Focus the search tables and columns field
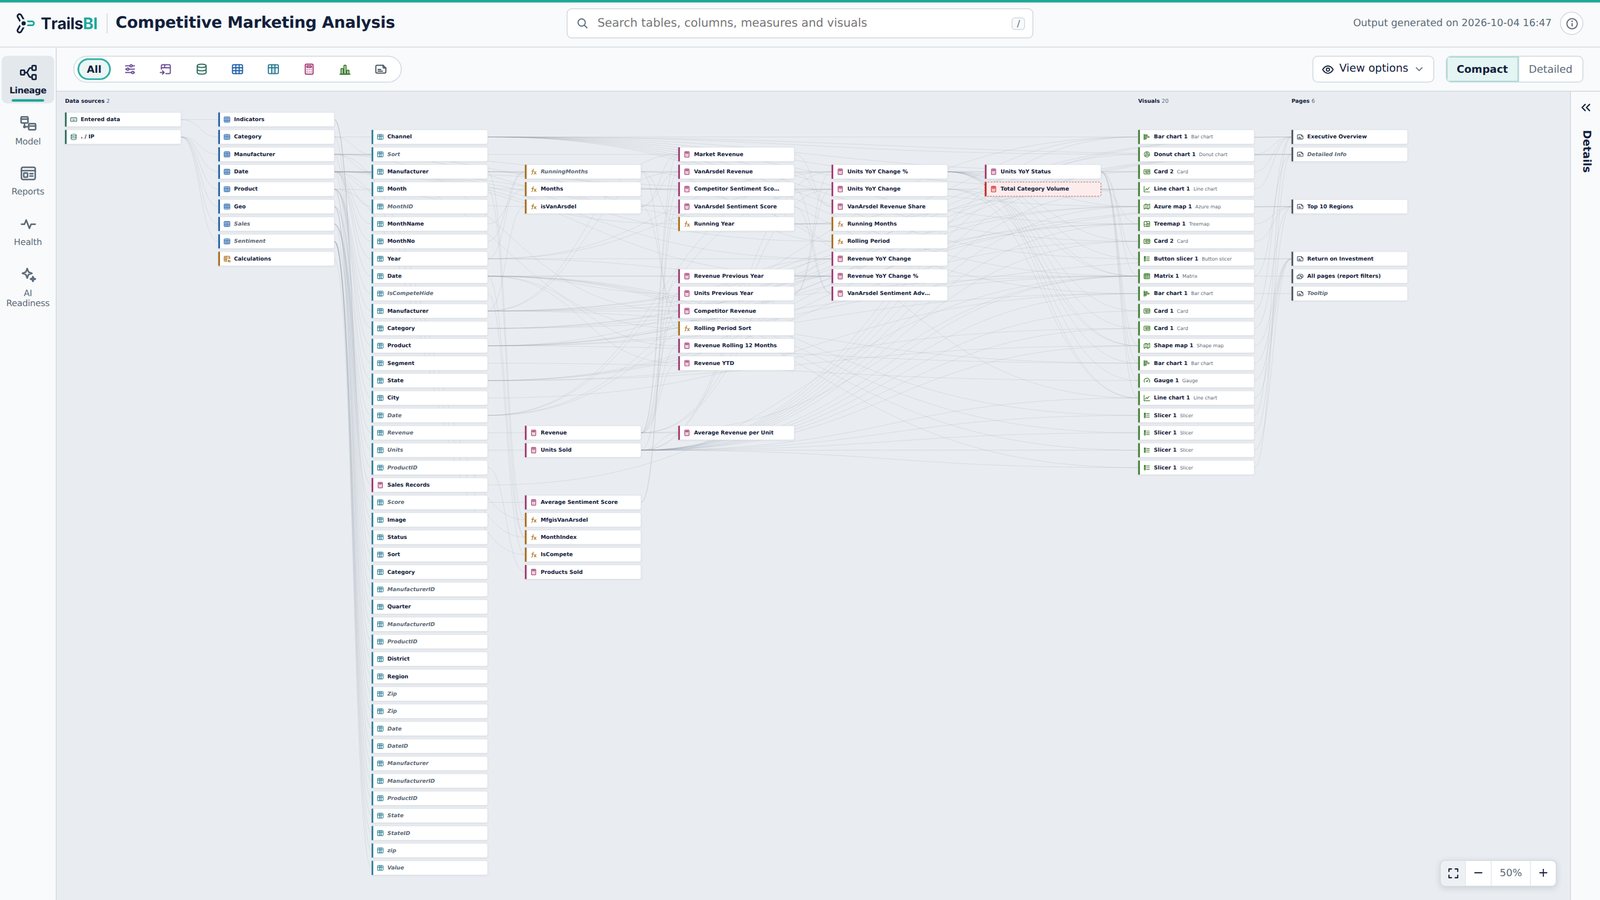Viewport: 1600px width, 900px height. click(x=800, y=23)
